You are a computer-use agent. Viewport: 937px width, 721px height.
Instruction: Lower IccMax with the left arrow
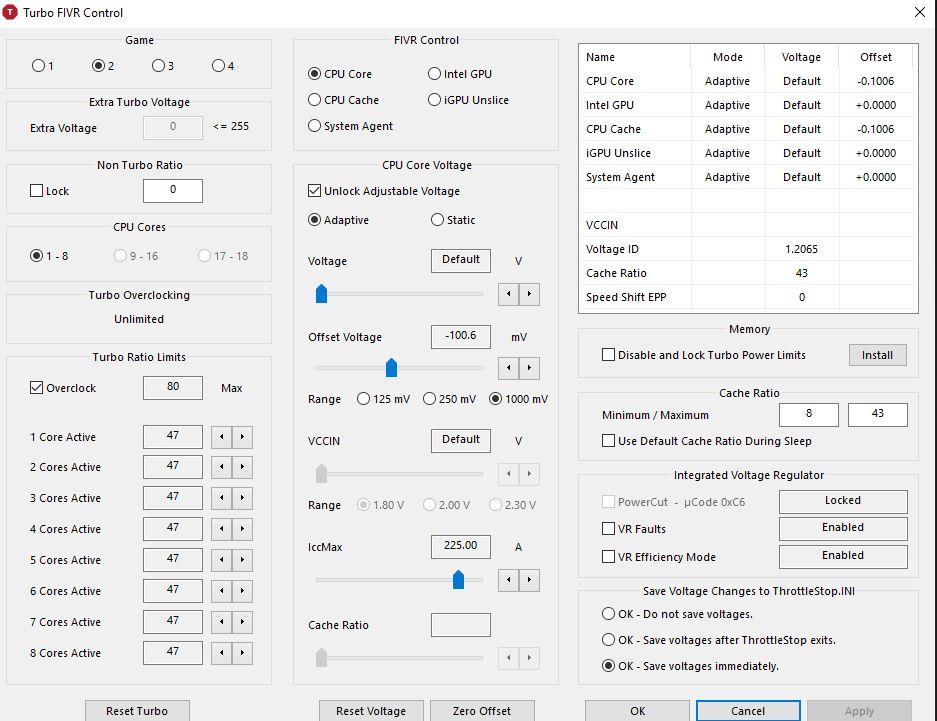(509, 580)
